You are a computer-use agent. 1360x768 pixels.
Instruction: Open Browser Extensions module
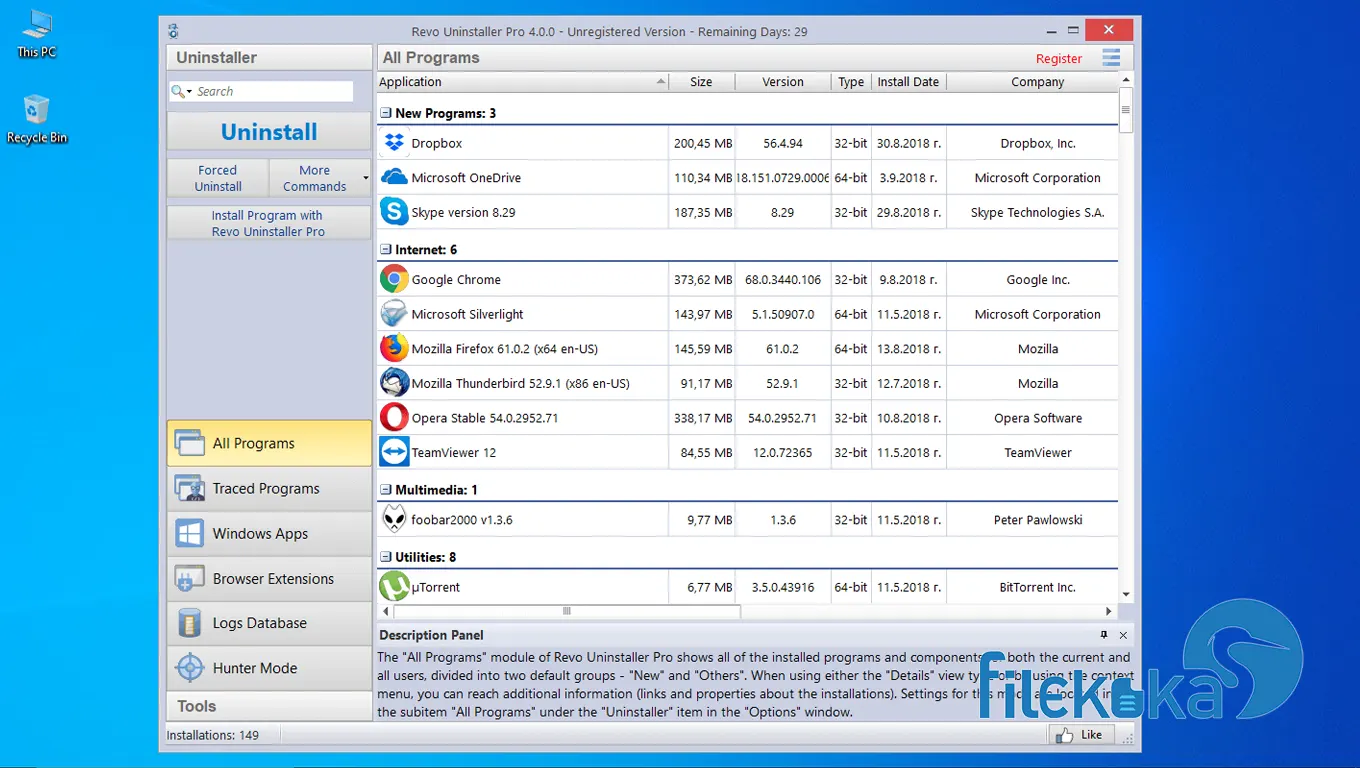(x=269, y=578)
